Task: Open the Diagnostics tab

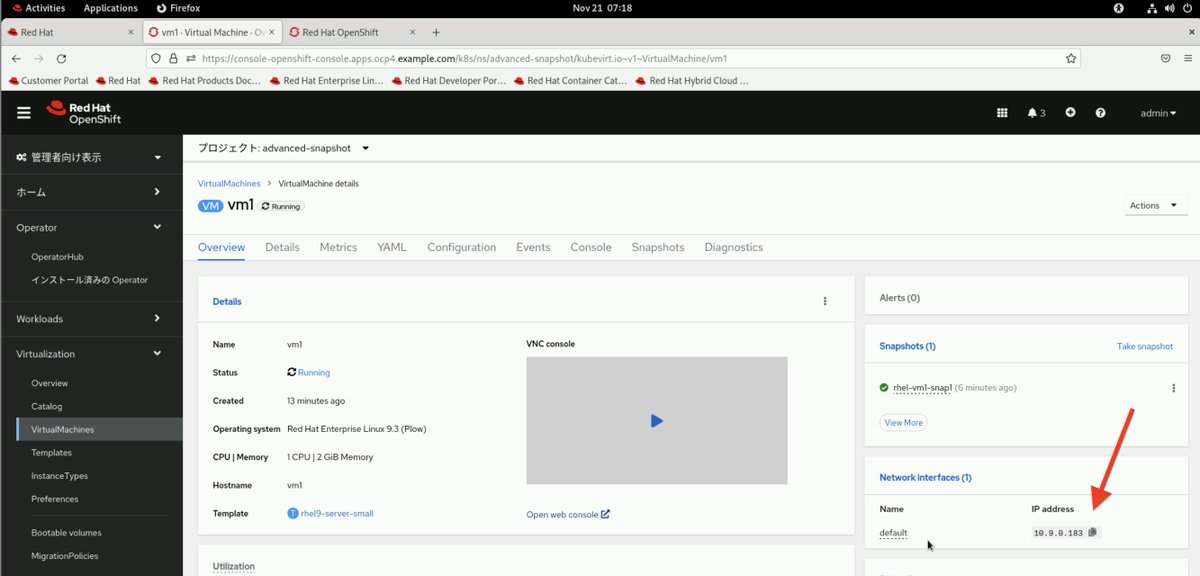Action: click(x=733, y=247)
